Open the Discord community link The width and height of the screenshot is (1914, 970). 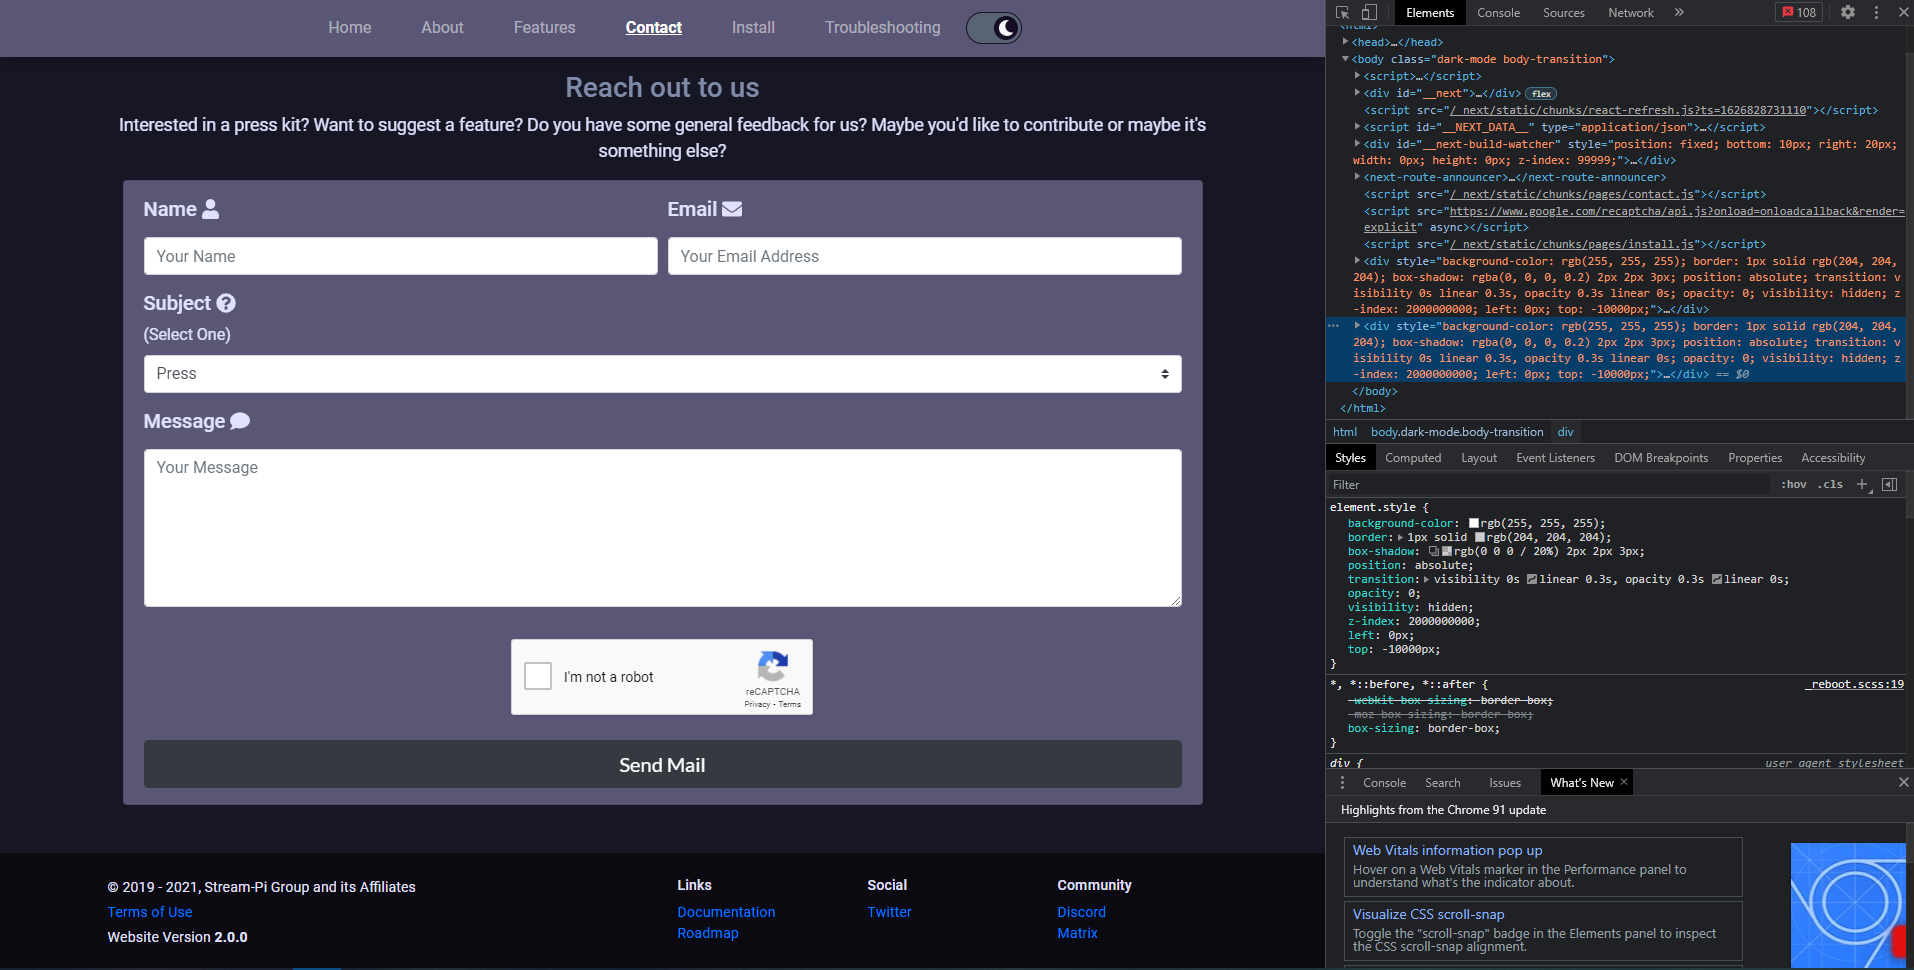click(1082, 912)
